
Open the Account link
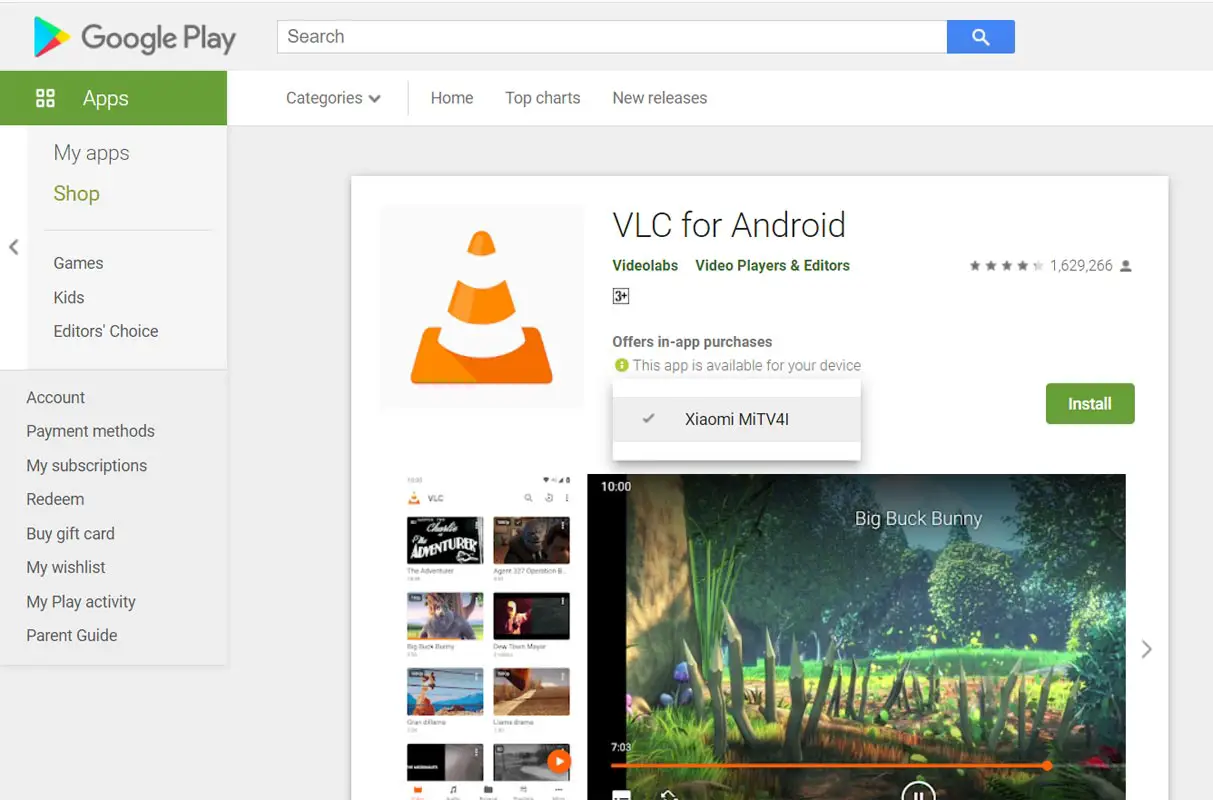pos(55,397)
